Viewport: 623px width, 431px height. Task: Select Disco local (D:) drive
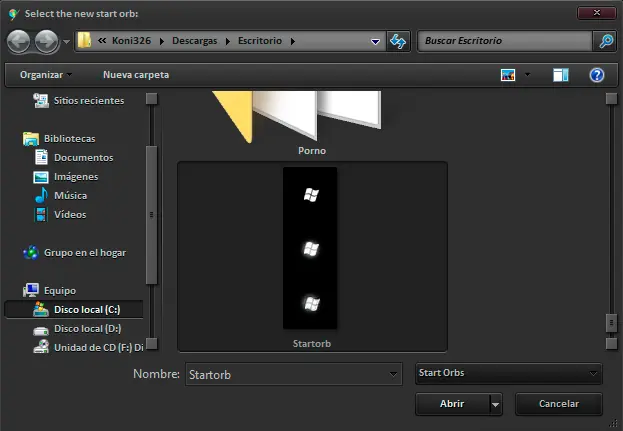pyautogui.click(x=77, y=329)
